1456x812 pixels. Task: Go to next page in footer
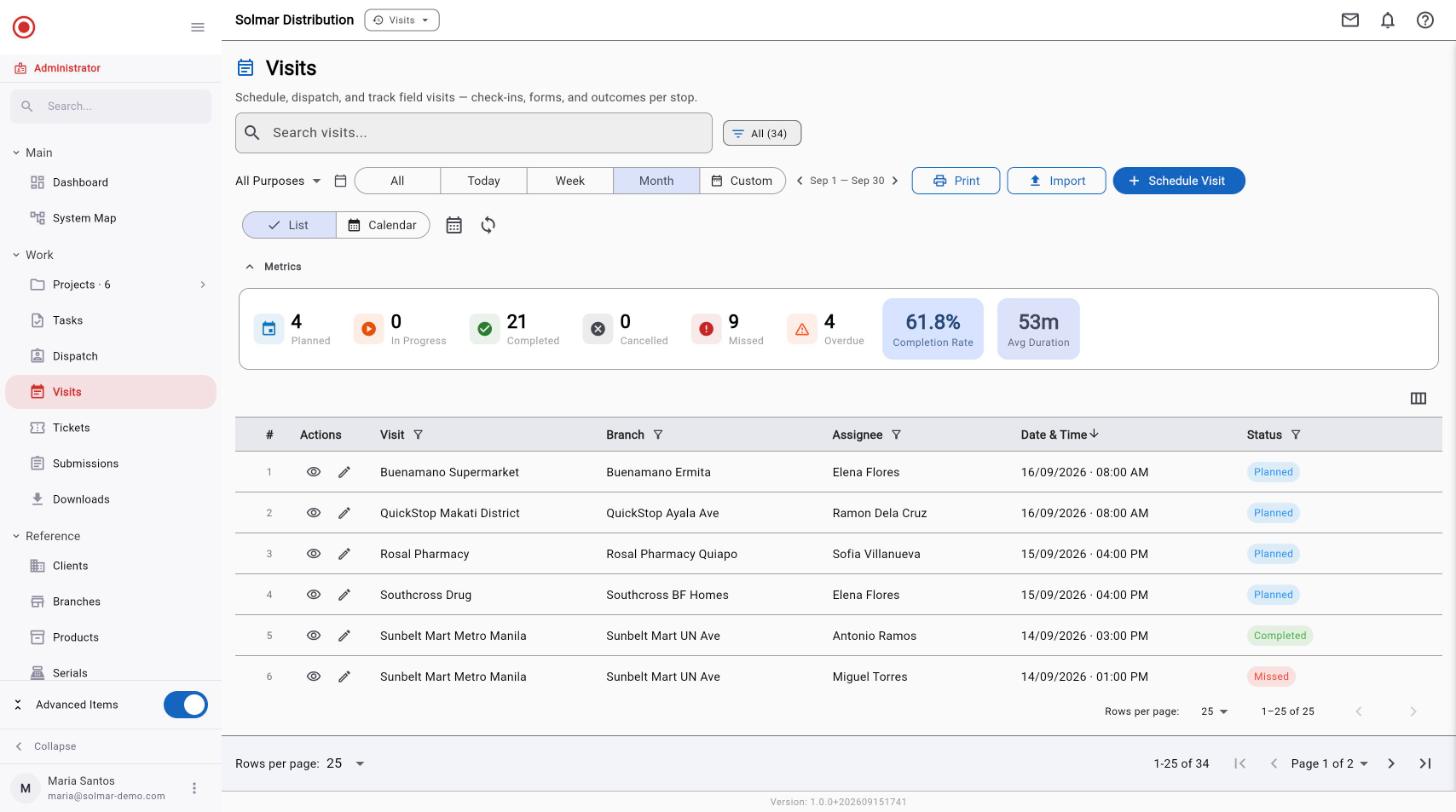(x=1391, y=764)
